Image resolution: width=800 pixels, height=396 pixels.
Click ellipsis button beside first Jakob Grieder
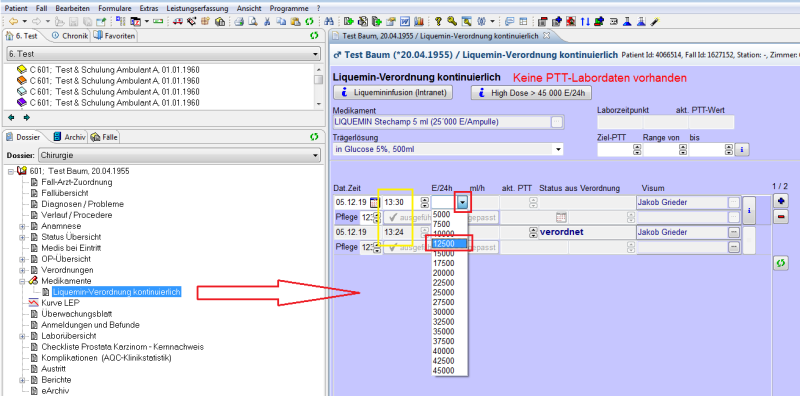[x=734, y=203]
